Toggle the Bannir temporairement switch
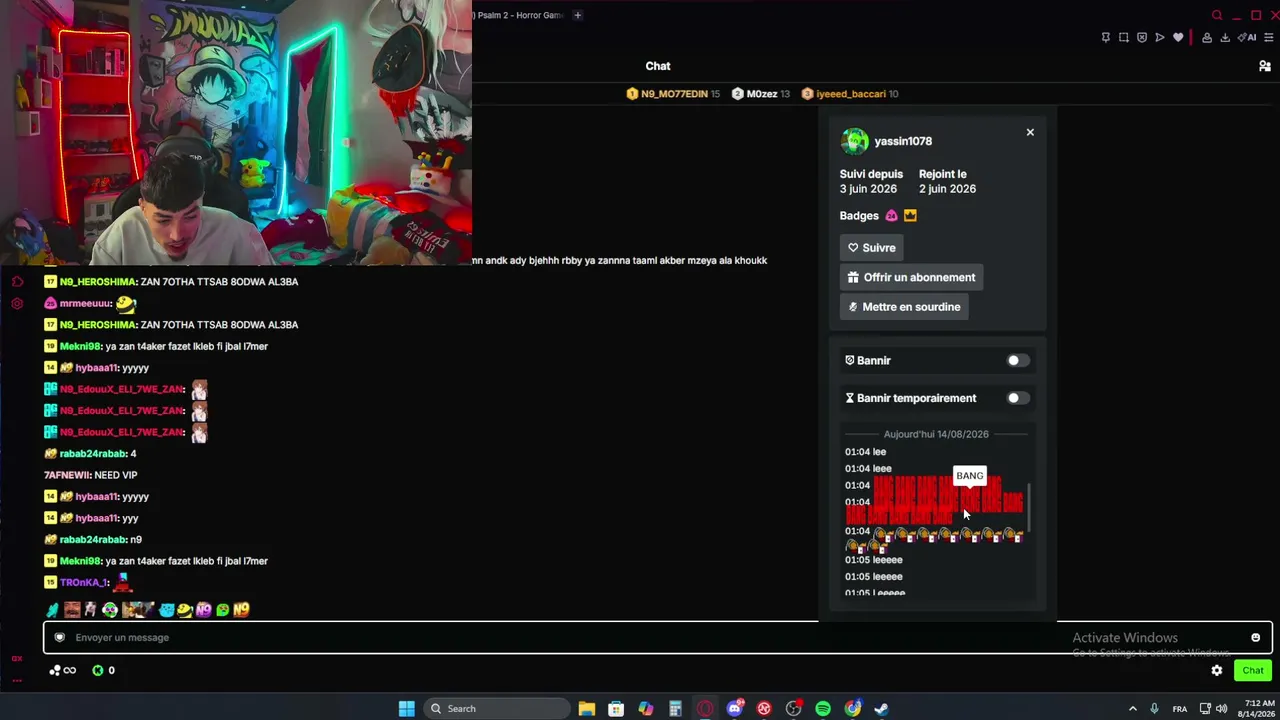This screenshot has height=720, width=1280. coord(1017,398)
